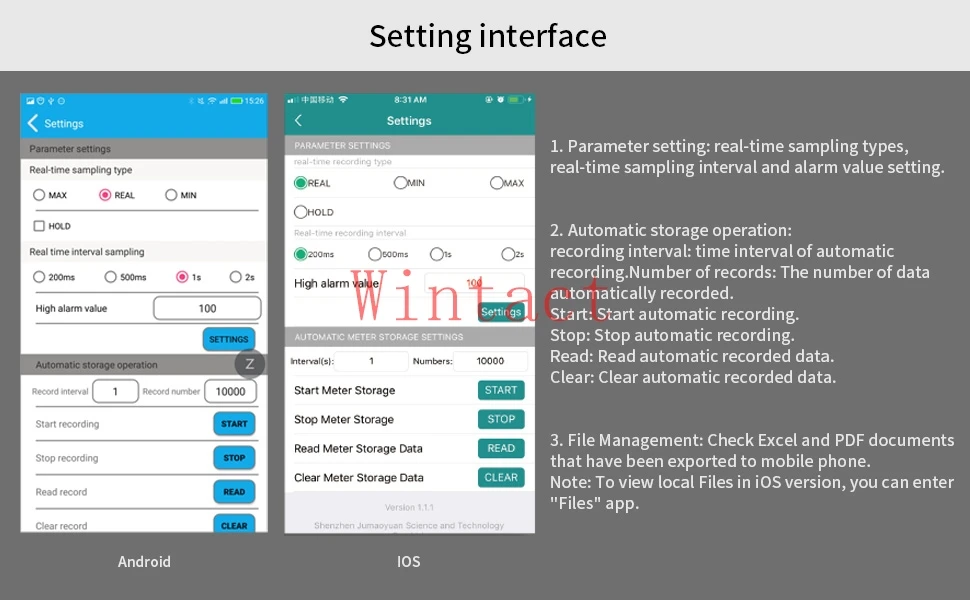
Task: Tap iOS 'PARAMETER SETTINGS' section header
Action: click(x=410, y=145)
